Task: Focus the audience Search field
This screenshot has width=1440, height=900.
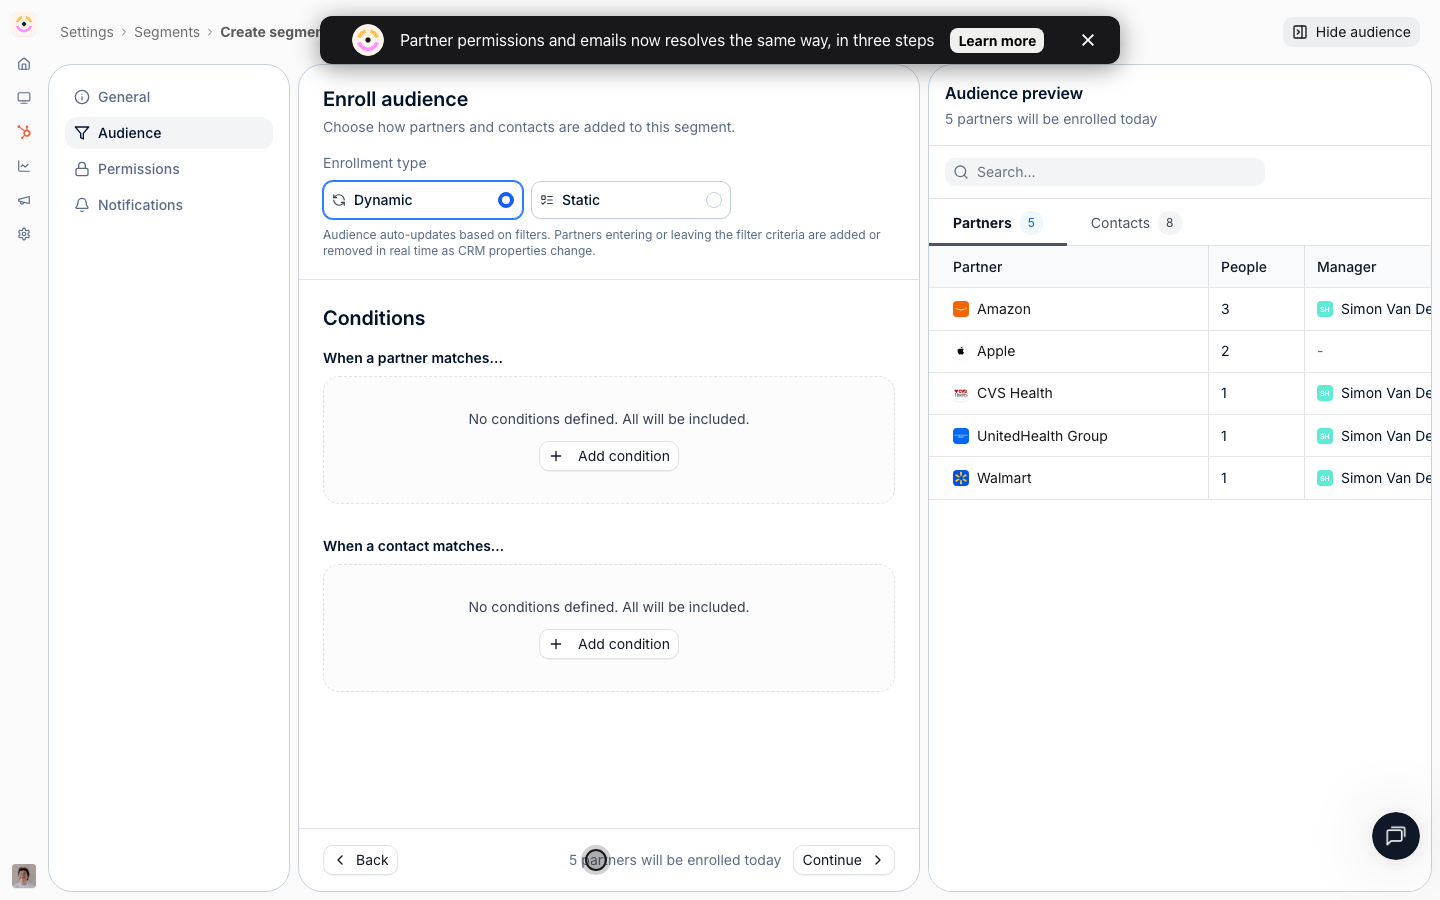Action: click(1105, 172)
